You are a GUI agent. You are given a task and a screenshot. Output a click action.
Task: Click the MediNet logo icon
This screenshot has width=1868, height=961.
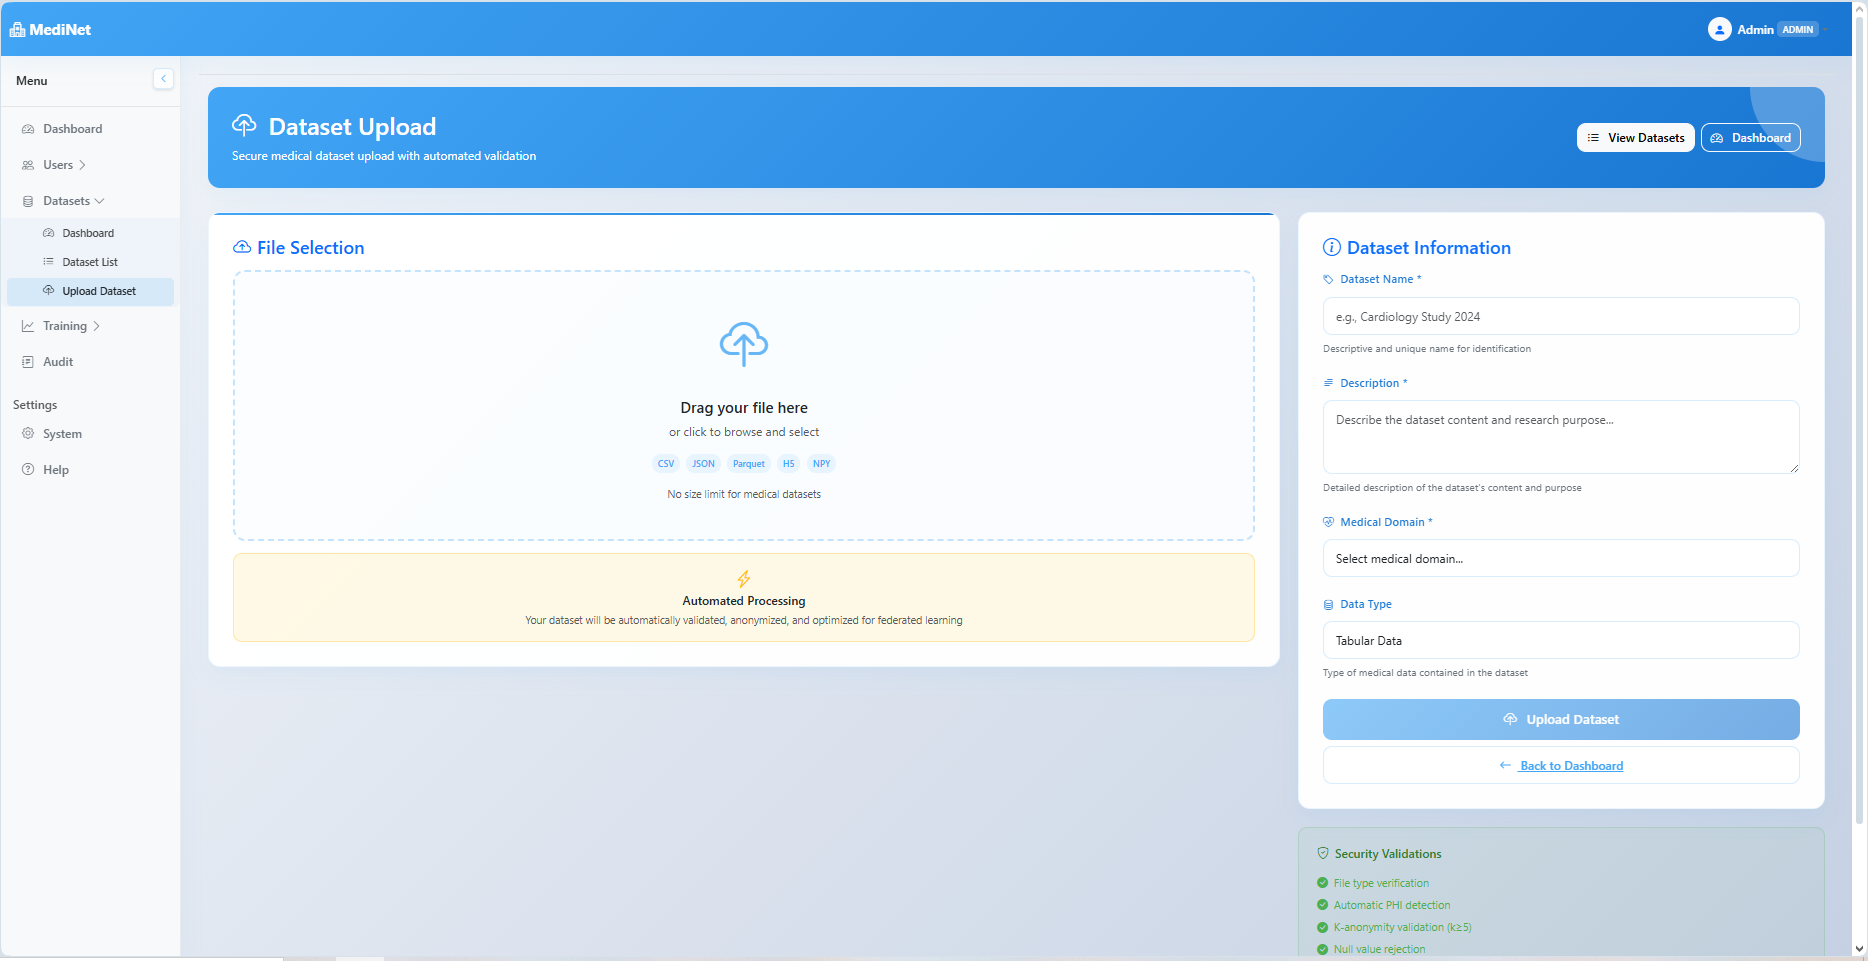pyautogui.click(x=17, y=28)
